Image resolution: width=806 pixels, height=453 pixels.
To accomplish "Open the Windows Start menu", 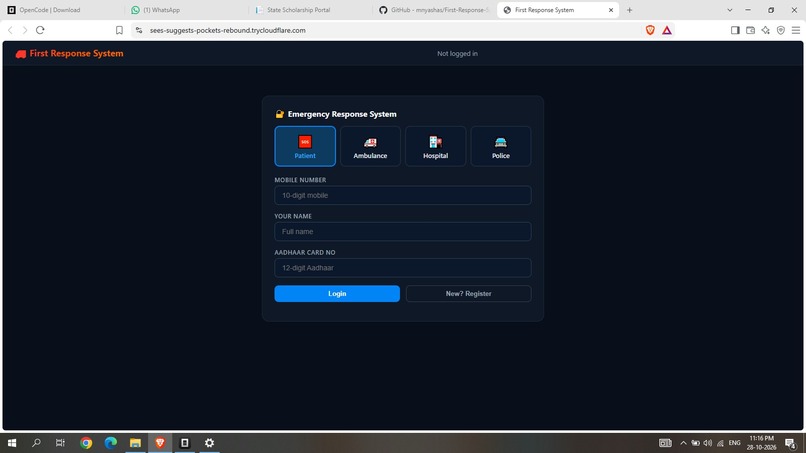I will pyautogui.click(x=12, y=443).
